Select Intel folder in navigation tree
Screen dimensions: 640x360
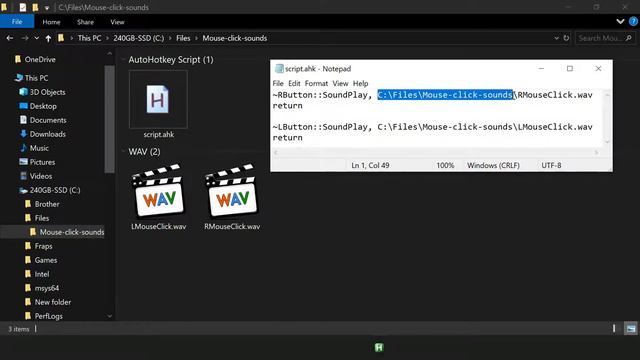pyautogui.click(x=42, y=274)
